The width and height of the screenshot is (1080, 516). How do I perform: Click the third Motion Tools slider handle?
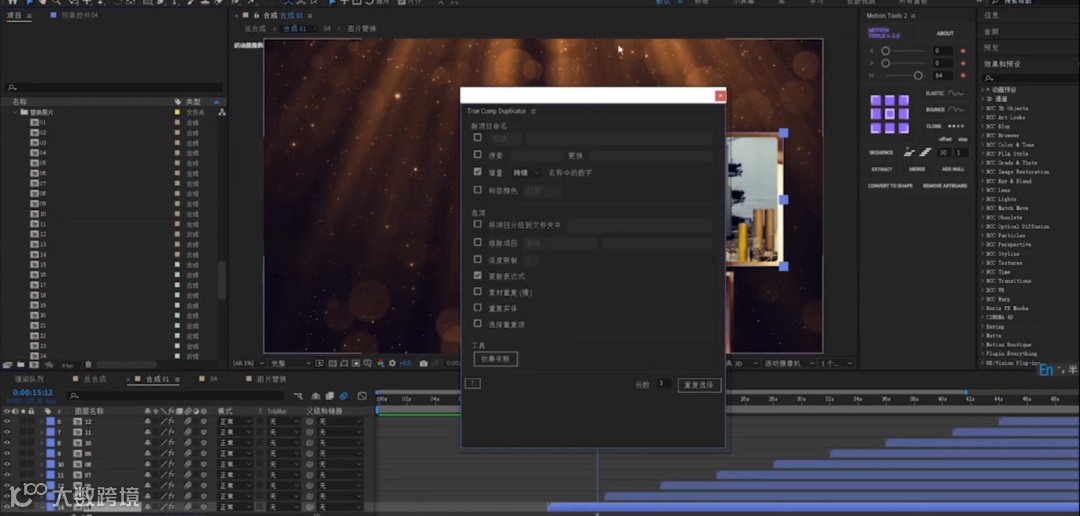point(918,75)
